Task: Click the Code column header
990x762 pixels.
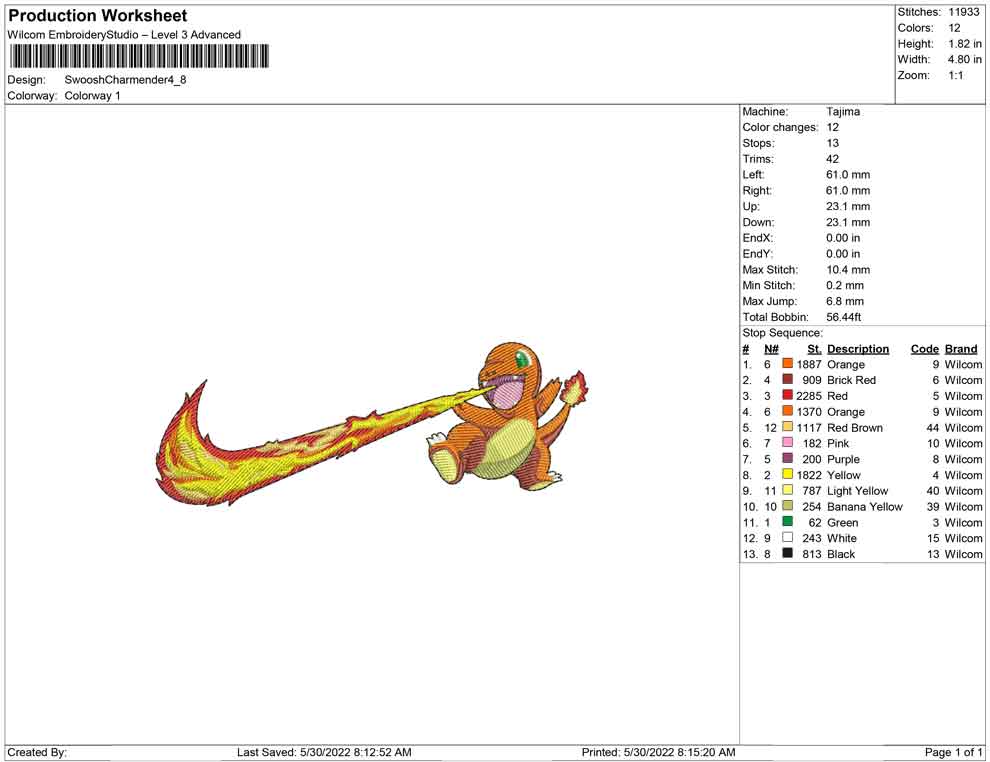Action: [x=924, y=349]
